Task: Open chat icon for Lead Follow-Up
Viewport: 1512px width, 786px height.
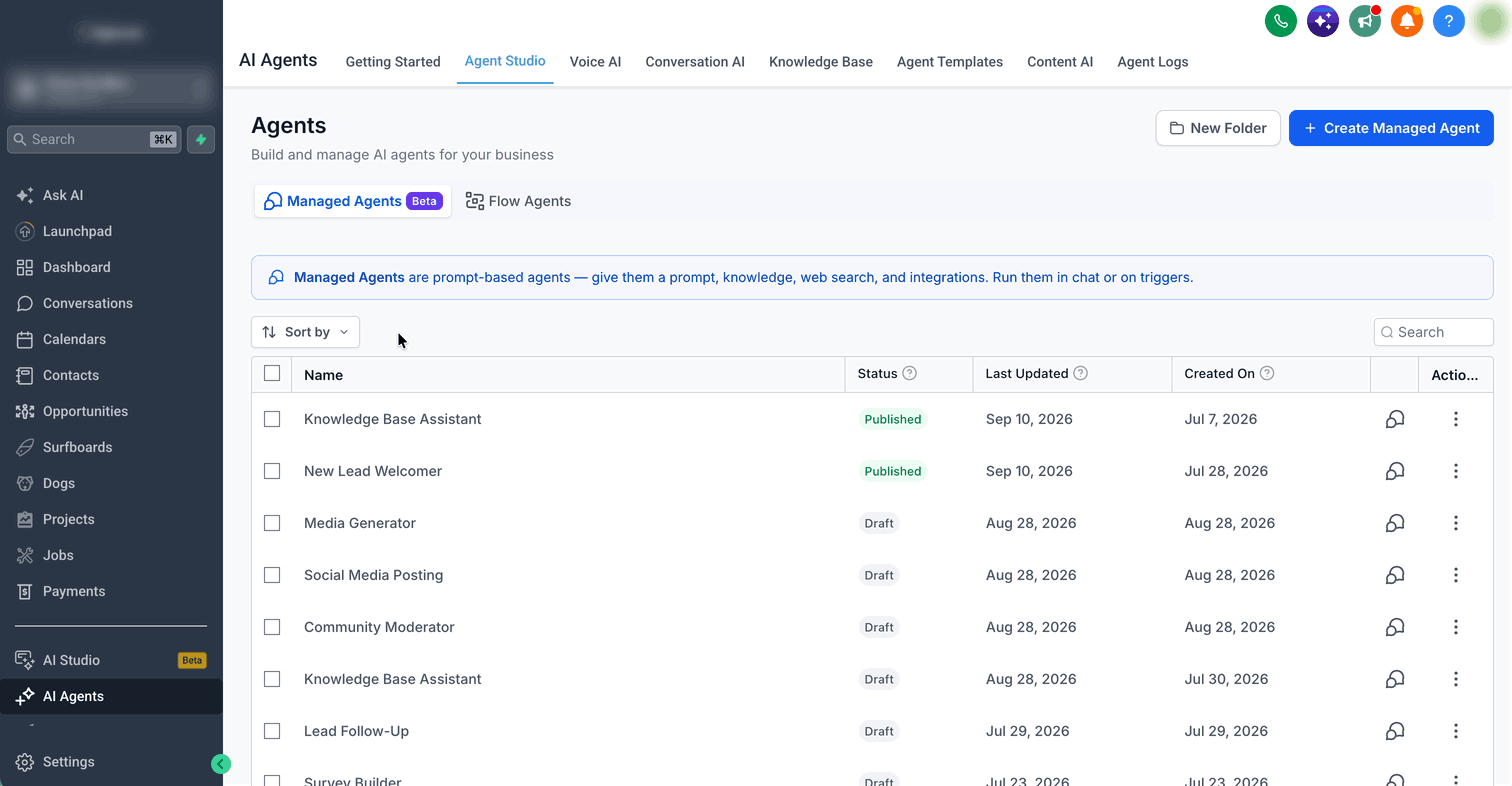Action: click(x=1395, y=731)
